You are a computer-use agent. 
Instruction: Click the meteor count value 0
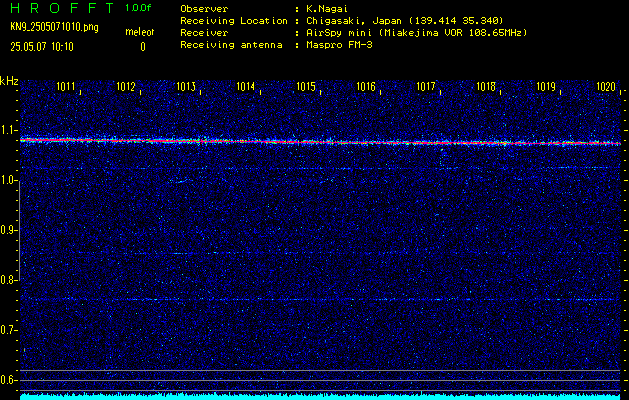pos(143,47)
